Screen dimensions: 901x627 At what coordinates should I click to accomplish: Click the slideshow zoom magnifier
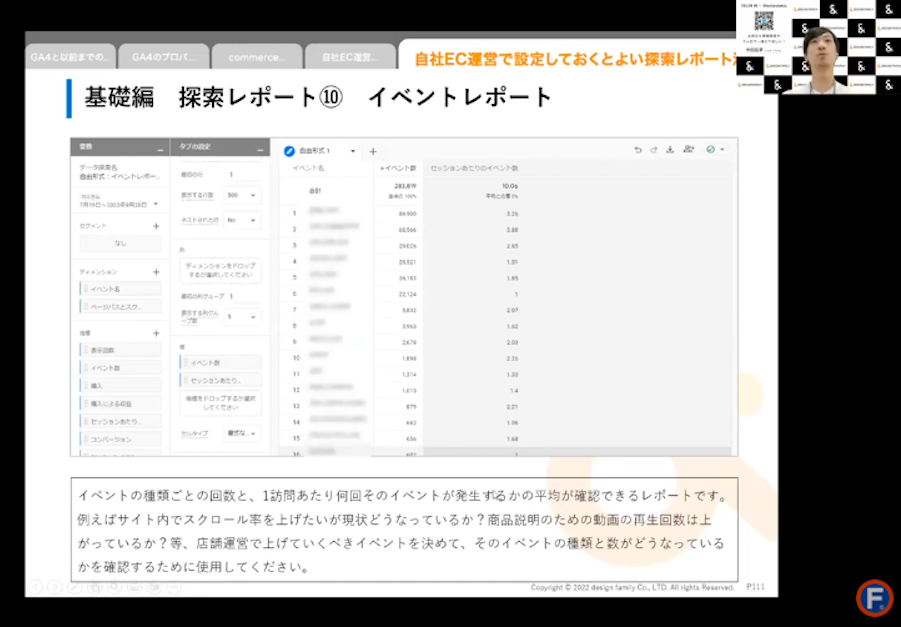pyautogui.click(x=114, y=587)
